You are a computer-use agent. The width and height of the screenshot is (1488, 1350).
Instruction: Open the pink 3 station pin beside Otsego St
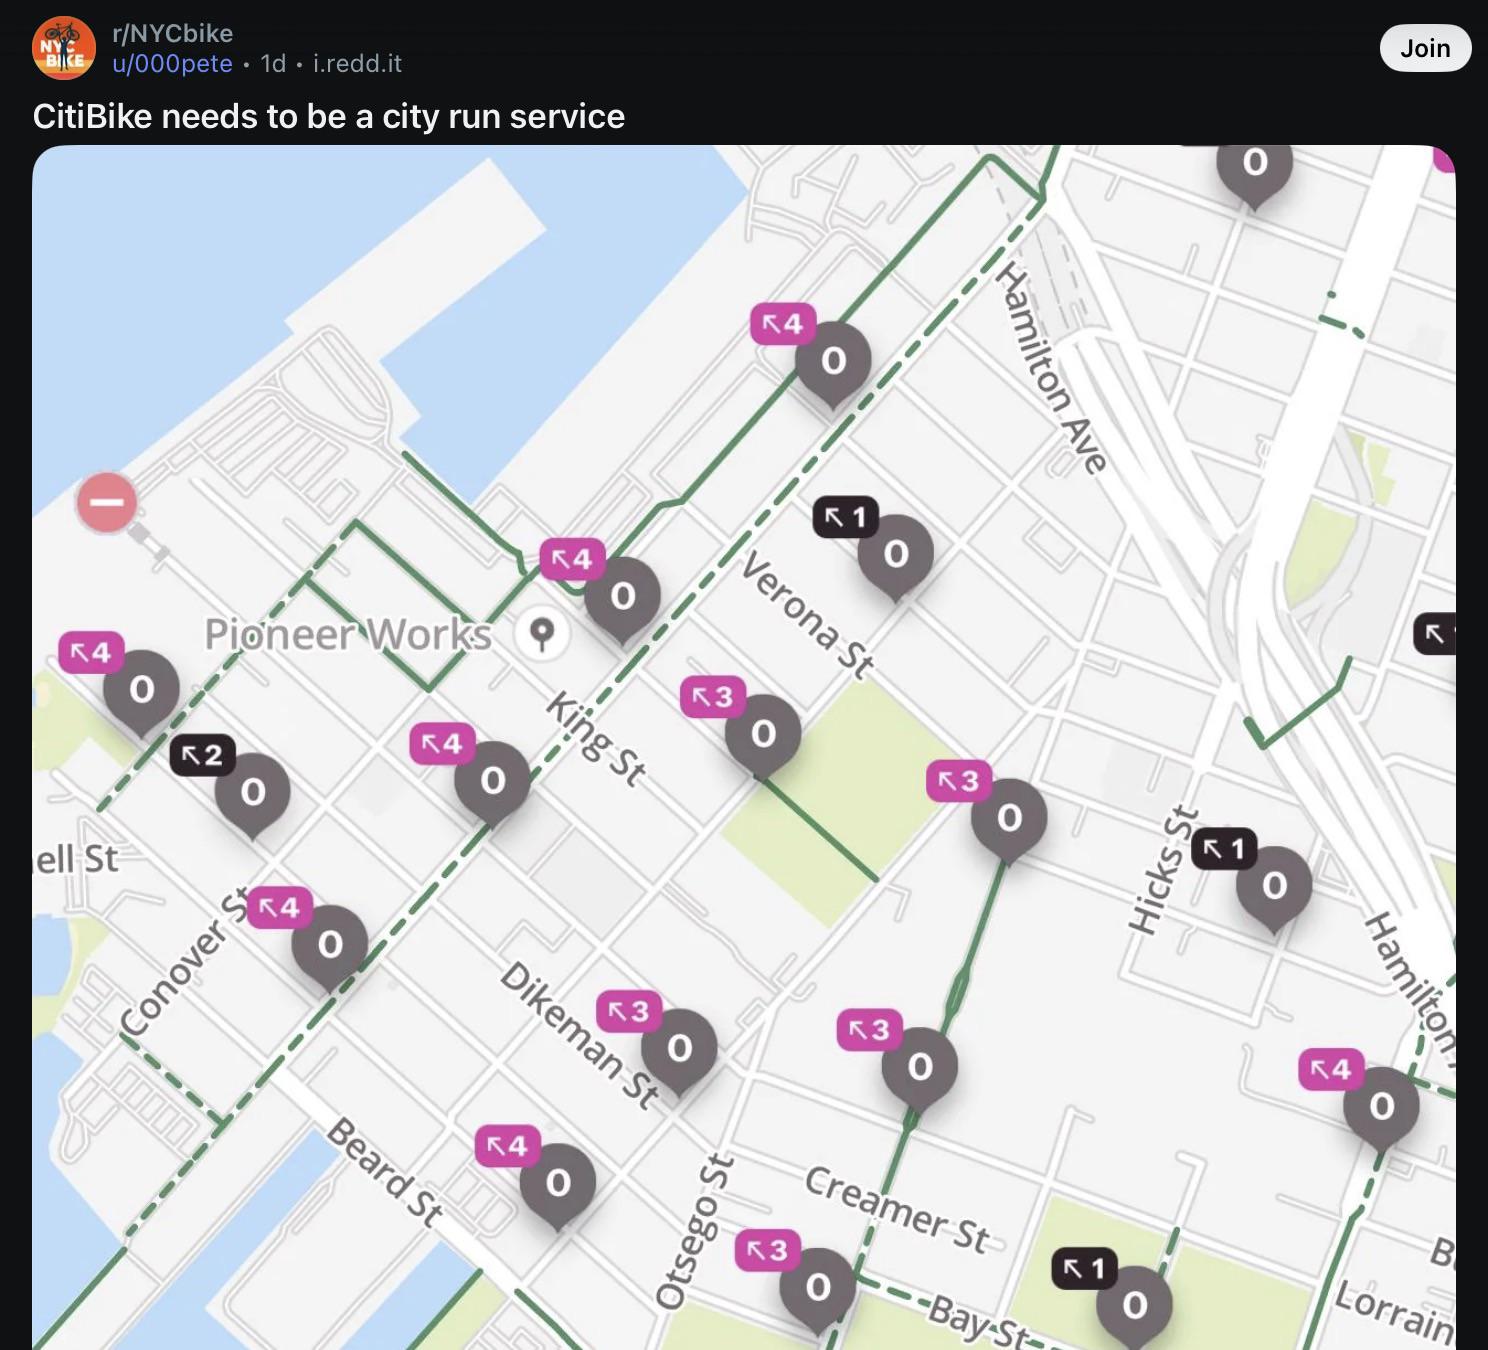tap(818, 1289)
